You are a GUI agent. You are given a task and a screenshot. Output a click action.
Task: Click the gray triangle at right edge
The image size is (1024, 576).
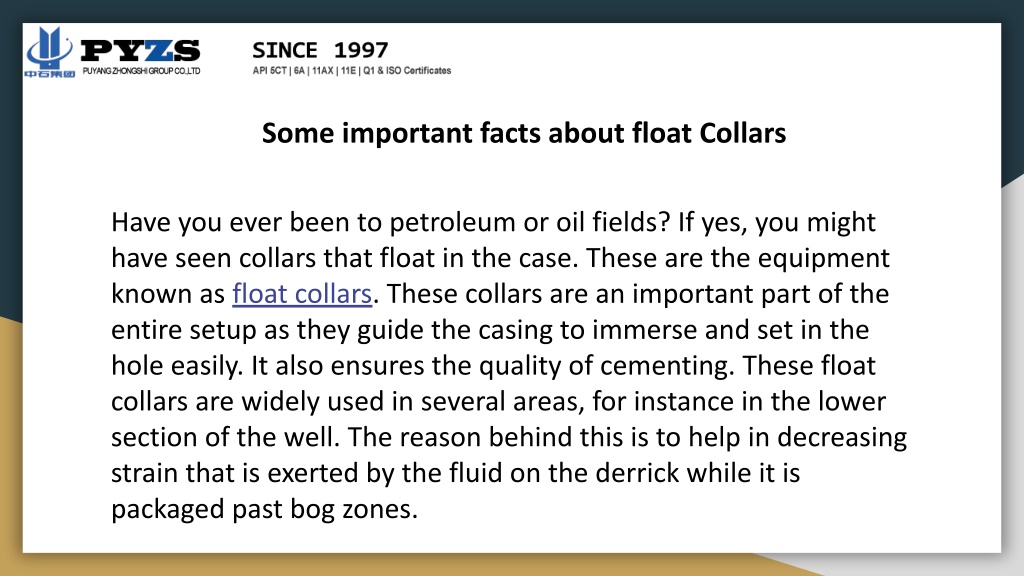click(1013, 366)
